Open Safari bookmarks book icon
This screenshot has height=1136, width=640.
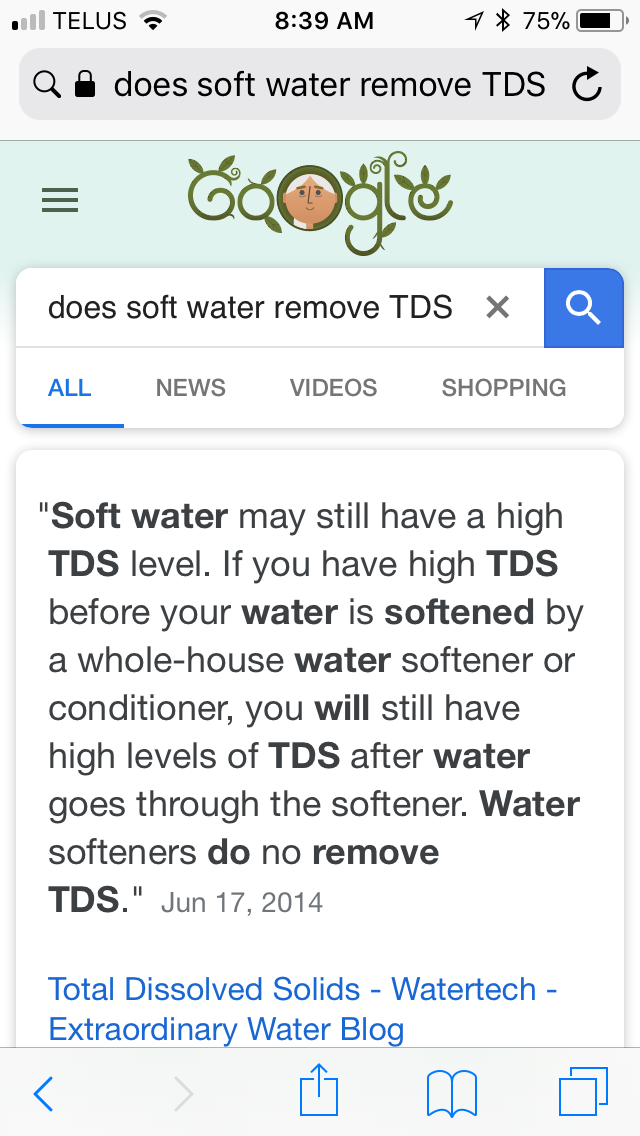coord(451,1094)
